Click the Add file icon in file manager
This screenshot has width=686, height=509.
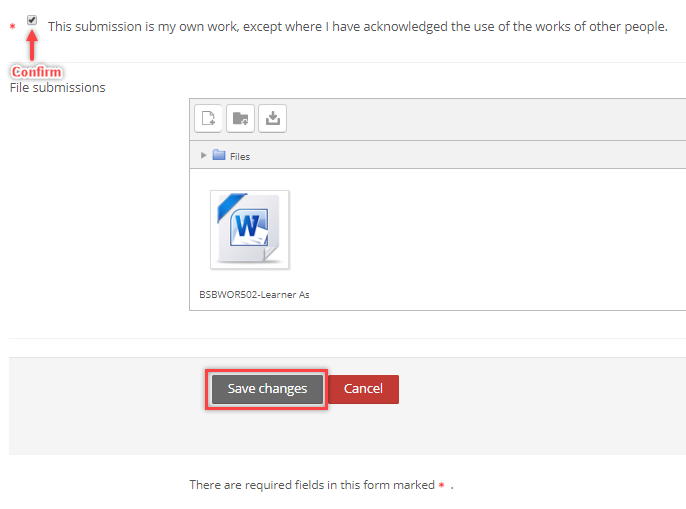tap(208, 119)
